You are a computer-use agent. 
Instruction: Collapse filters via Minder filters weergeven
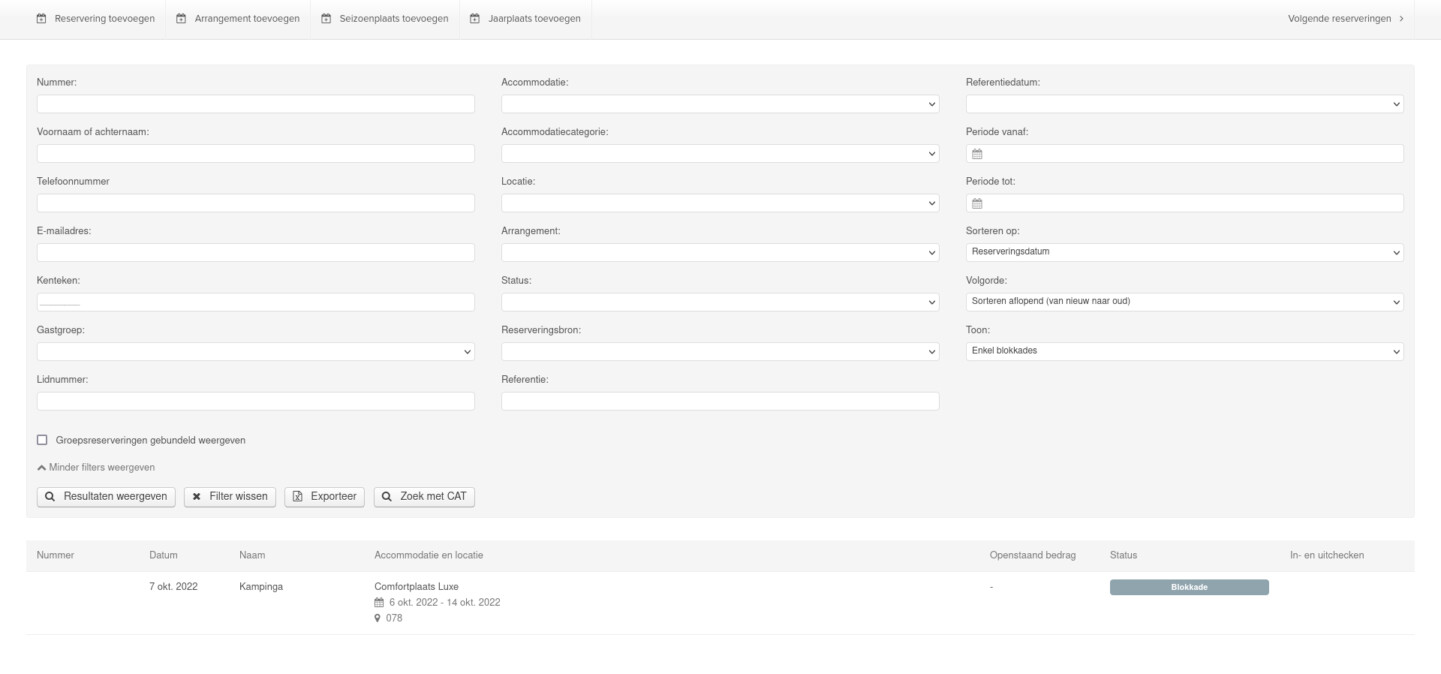tap(96, 467)
